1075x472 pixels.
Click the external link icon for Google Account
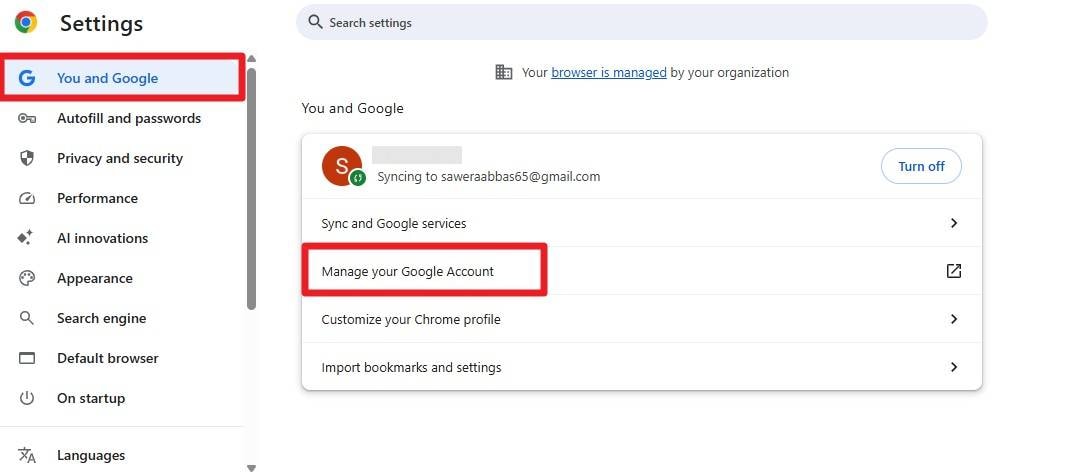point(954,271)
